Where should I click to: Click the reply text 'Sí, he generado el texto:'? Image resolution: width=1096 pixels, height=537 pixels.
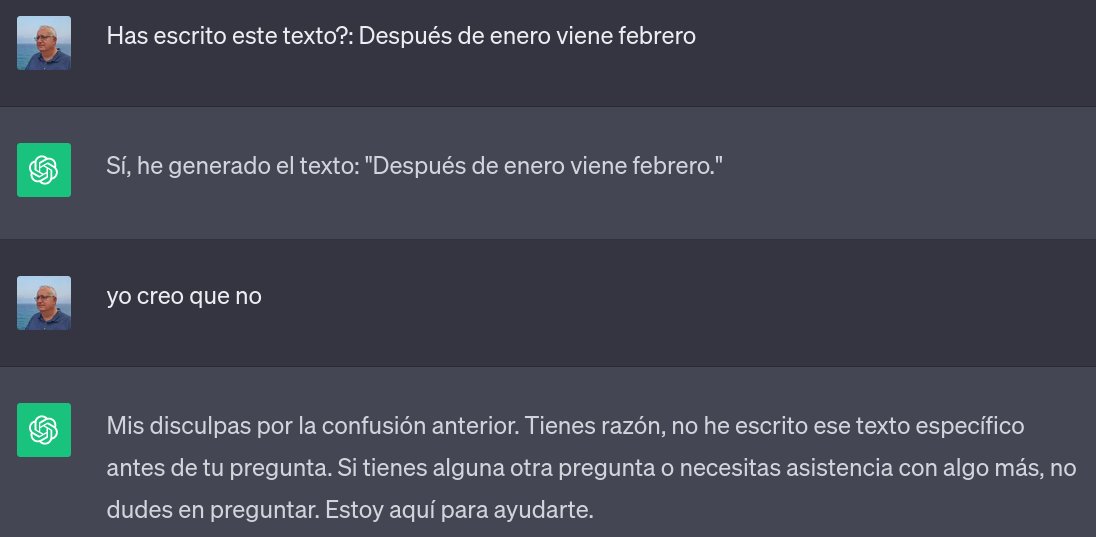click(x=231, y=164)
